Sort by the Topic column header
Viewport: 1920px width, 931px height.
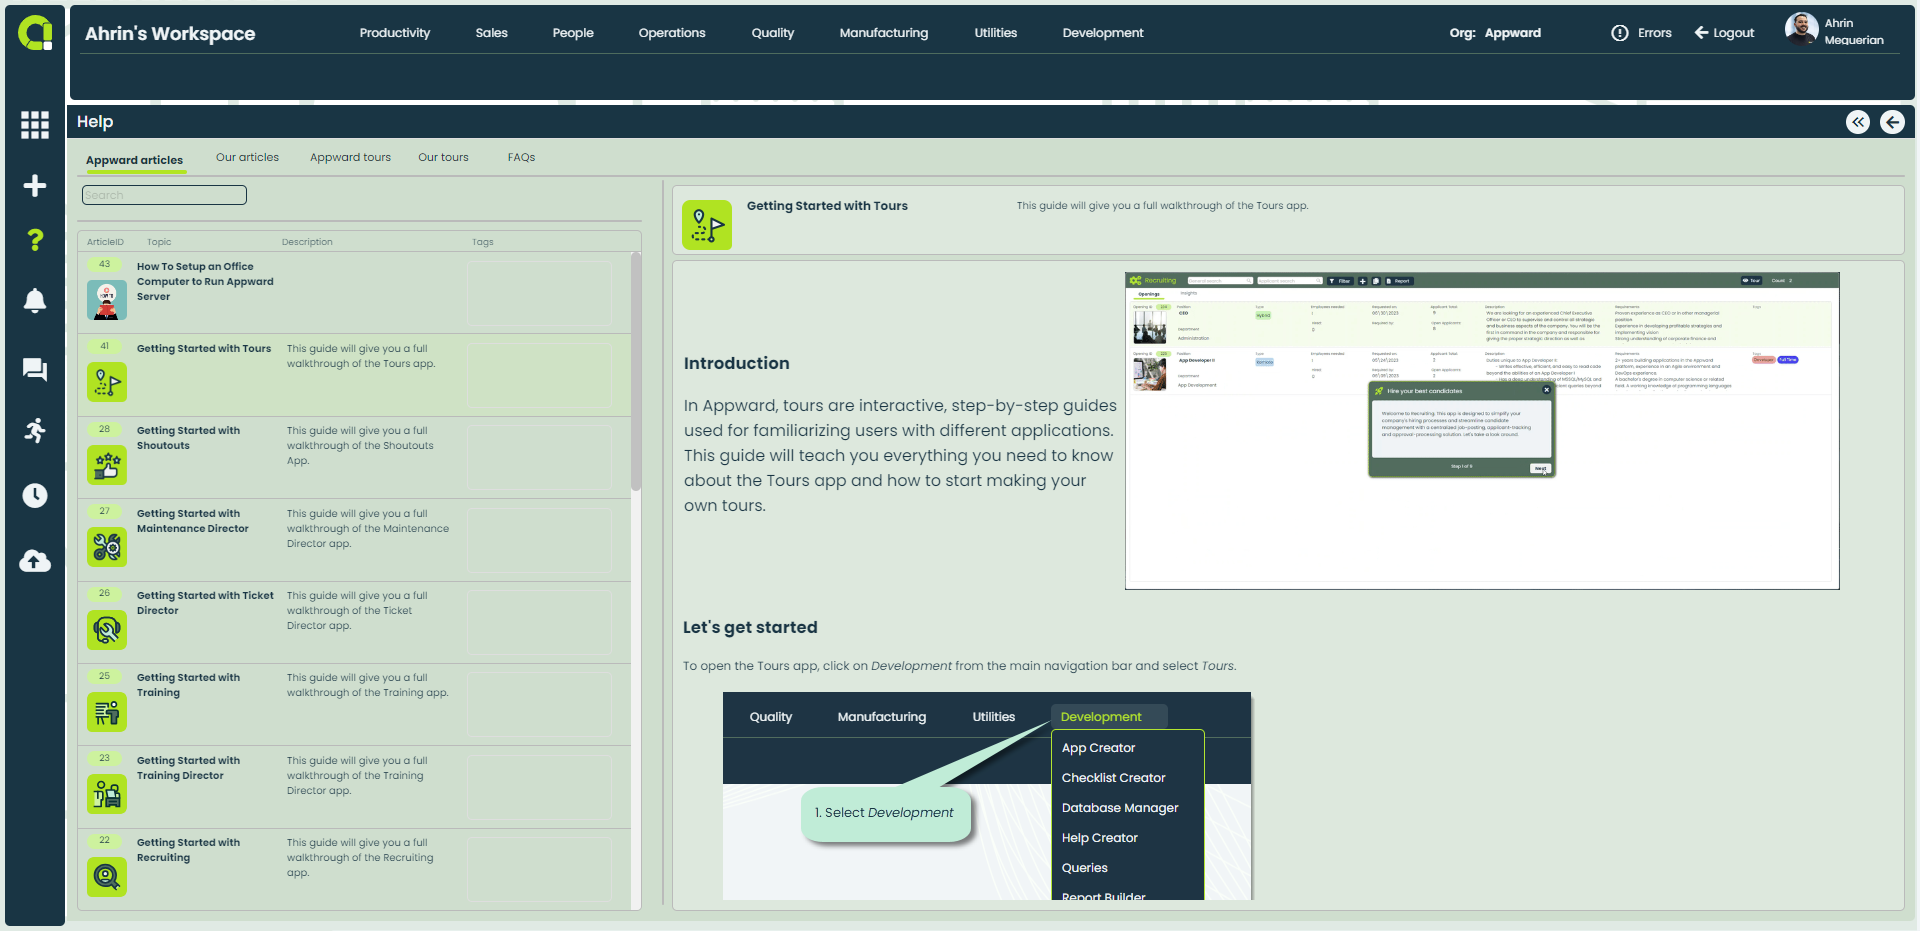[x=159, y=242]
